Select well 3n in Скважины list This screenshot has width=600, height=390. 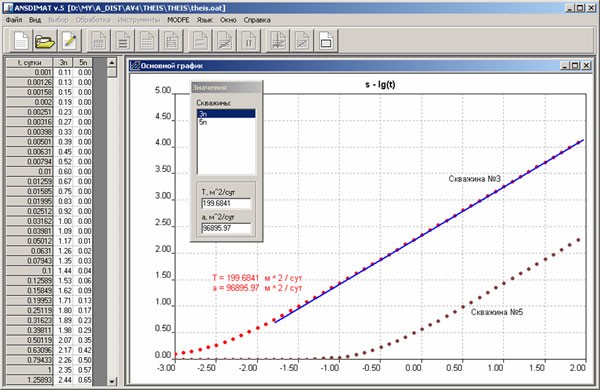click(x=226, y=114)
